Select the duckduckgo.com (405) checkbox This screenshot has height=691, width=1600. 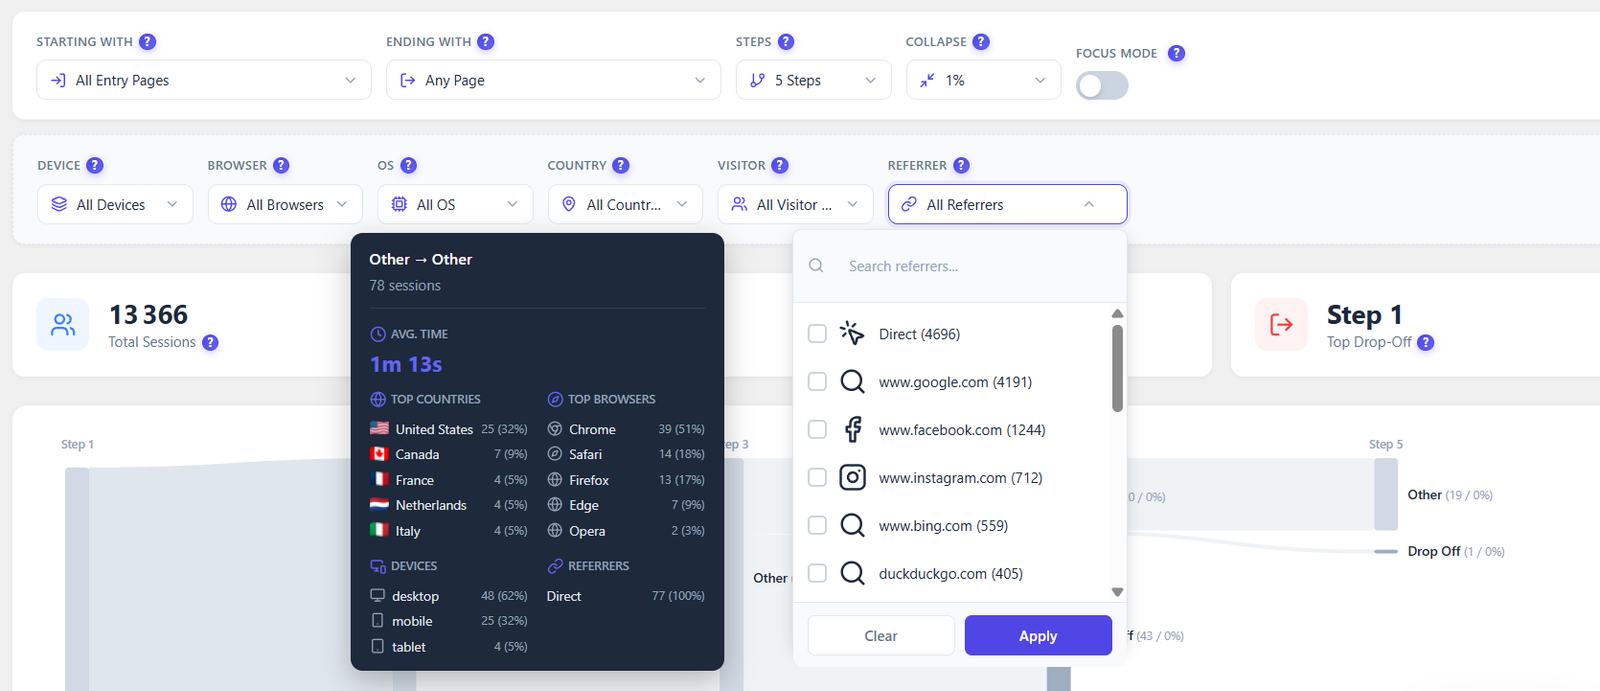point(817,574)
